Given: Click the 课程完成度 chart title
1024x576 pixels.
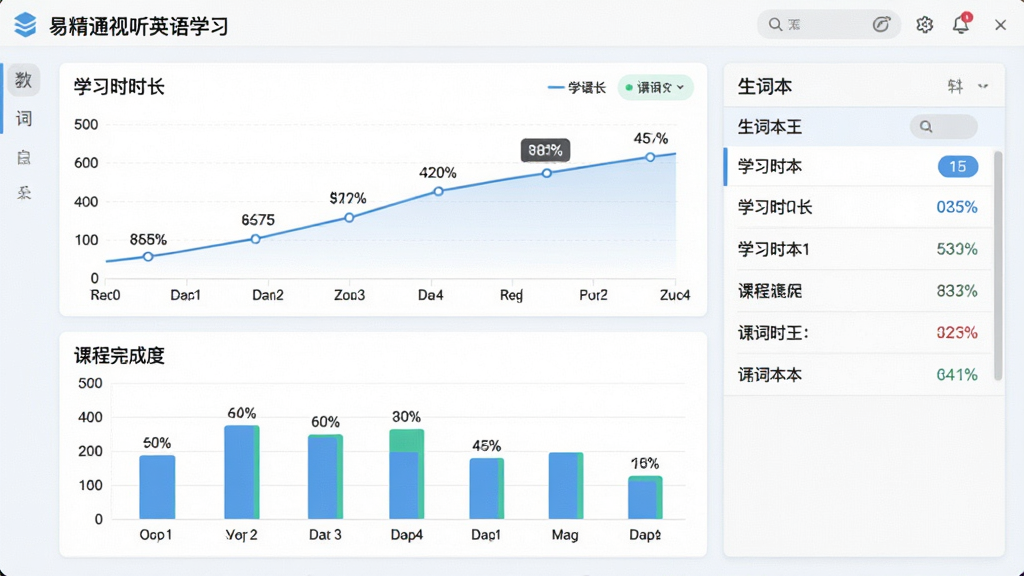Looking at the screenshot, I should tap(119, 356).
